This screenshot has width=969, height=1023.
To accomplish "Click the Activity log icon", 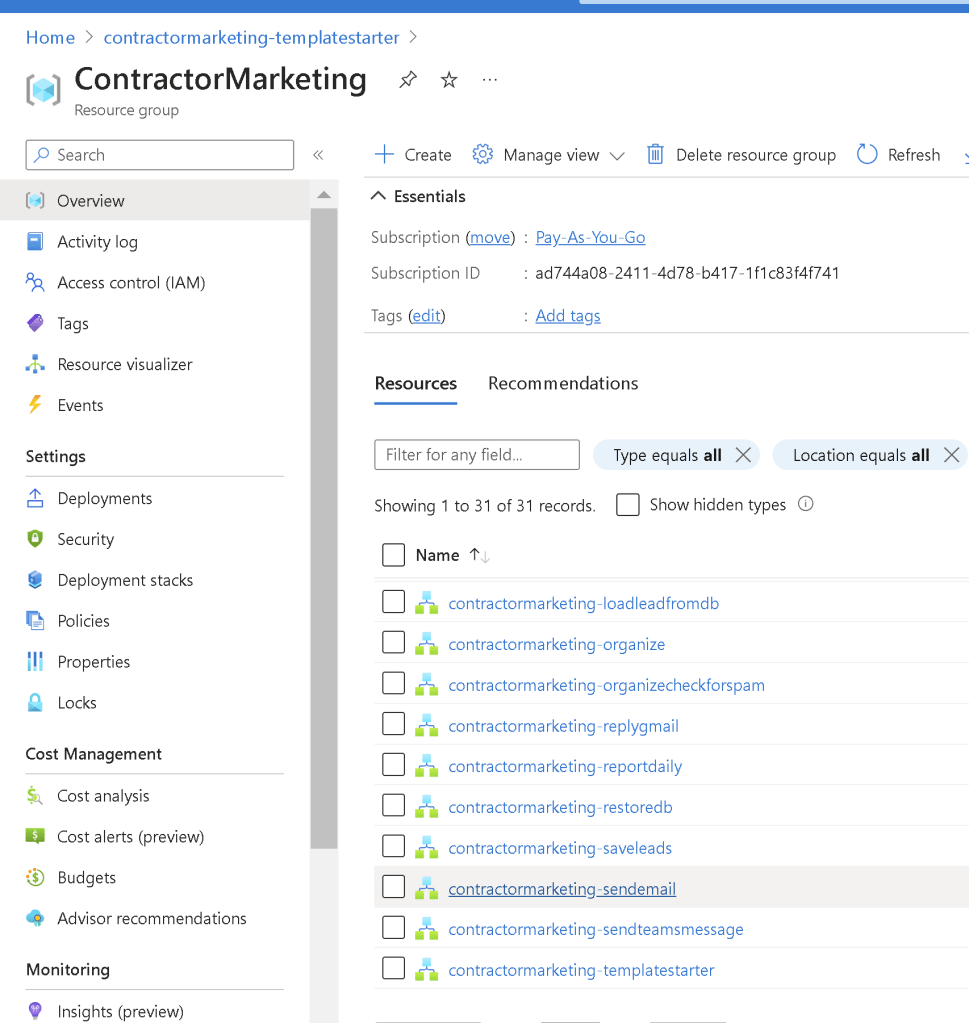I will (x=35, y=241).
